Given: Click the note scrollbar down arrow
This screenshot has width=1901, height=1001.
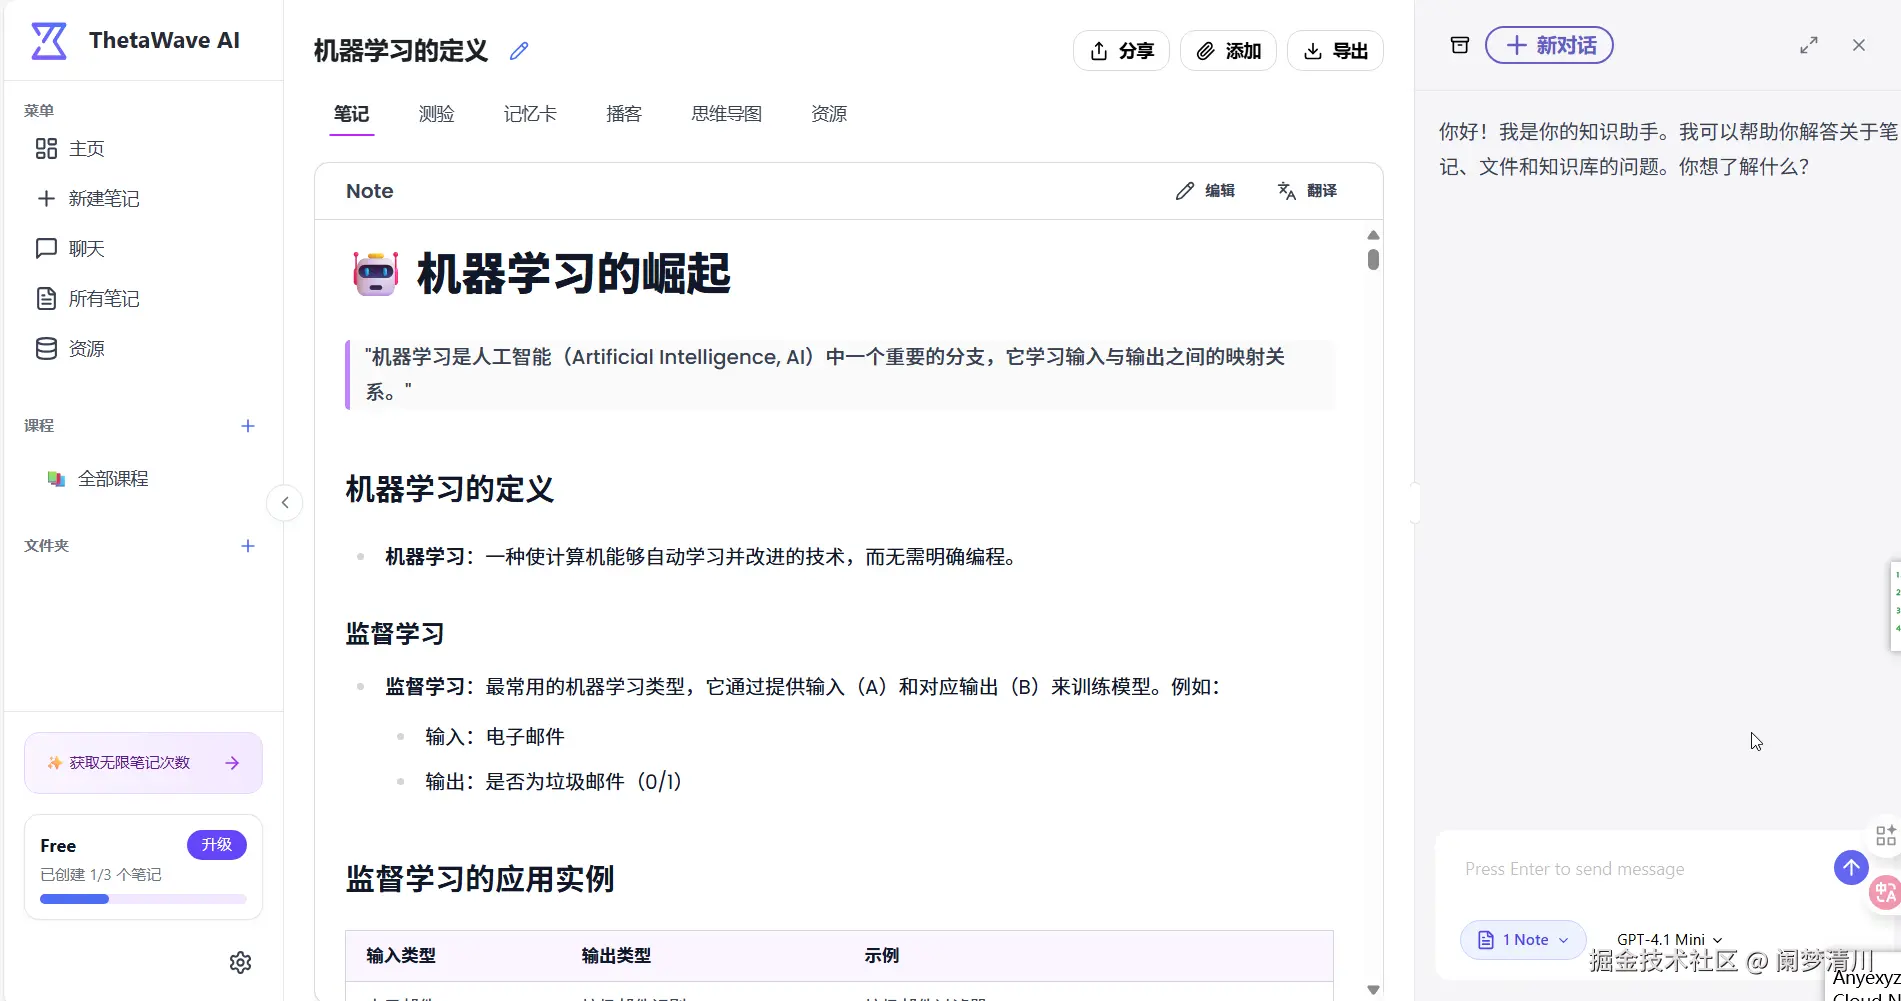Looking at the screenshot, I should 1373,989.
